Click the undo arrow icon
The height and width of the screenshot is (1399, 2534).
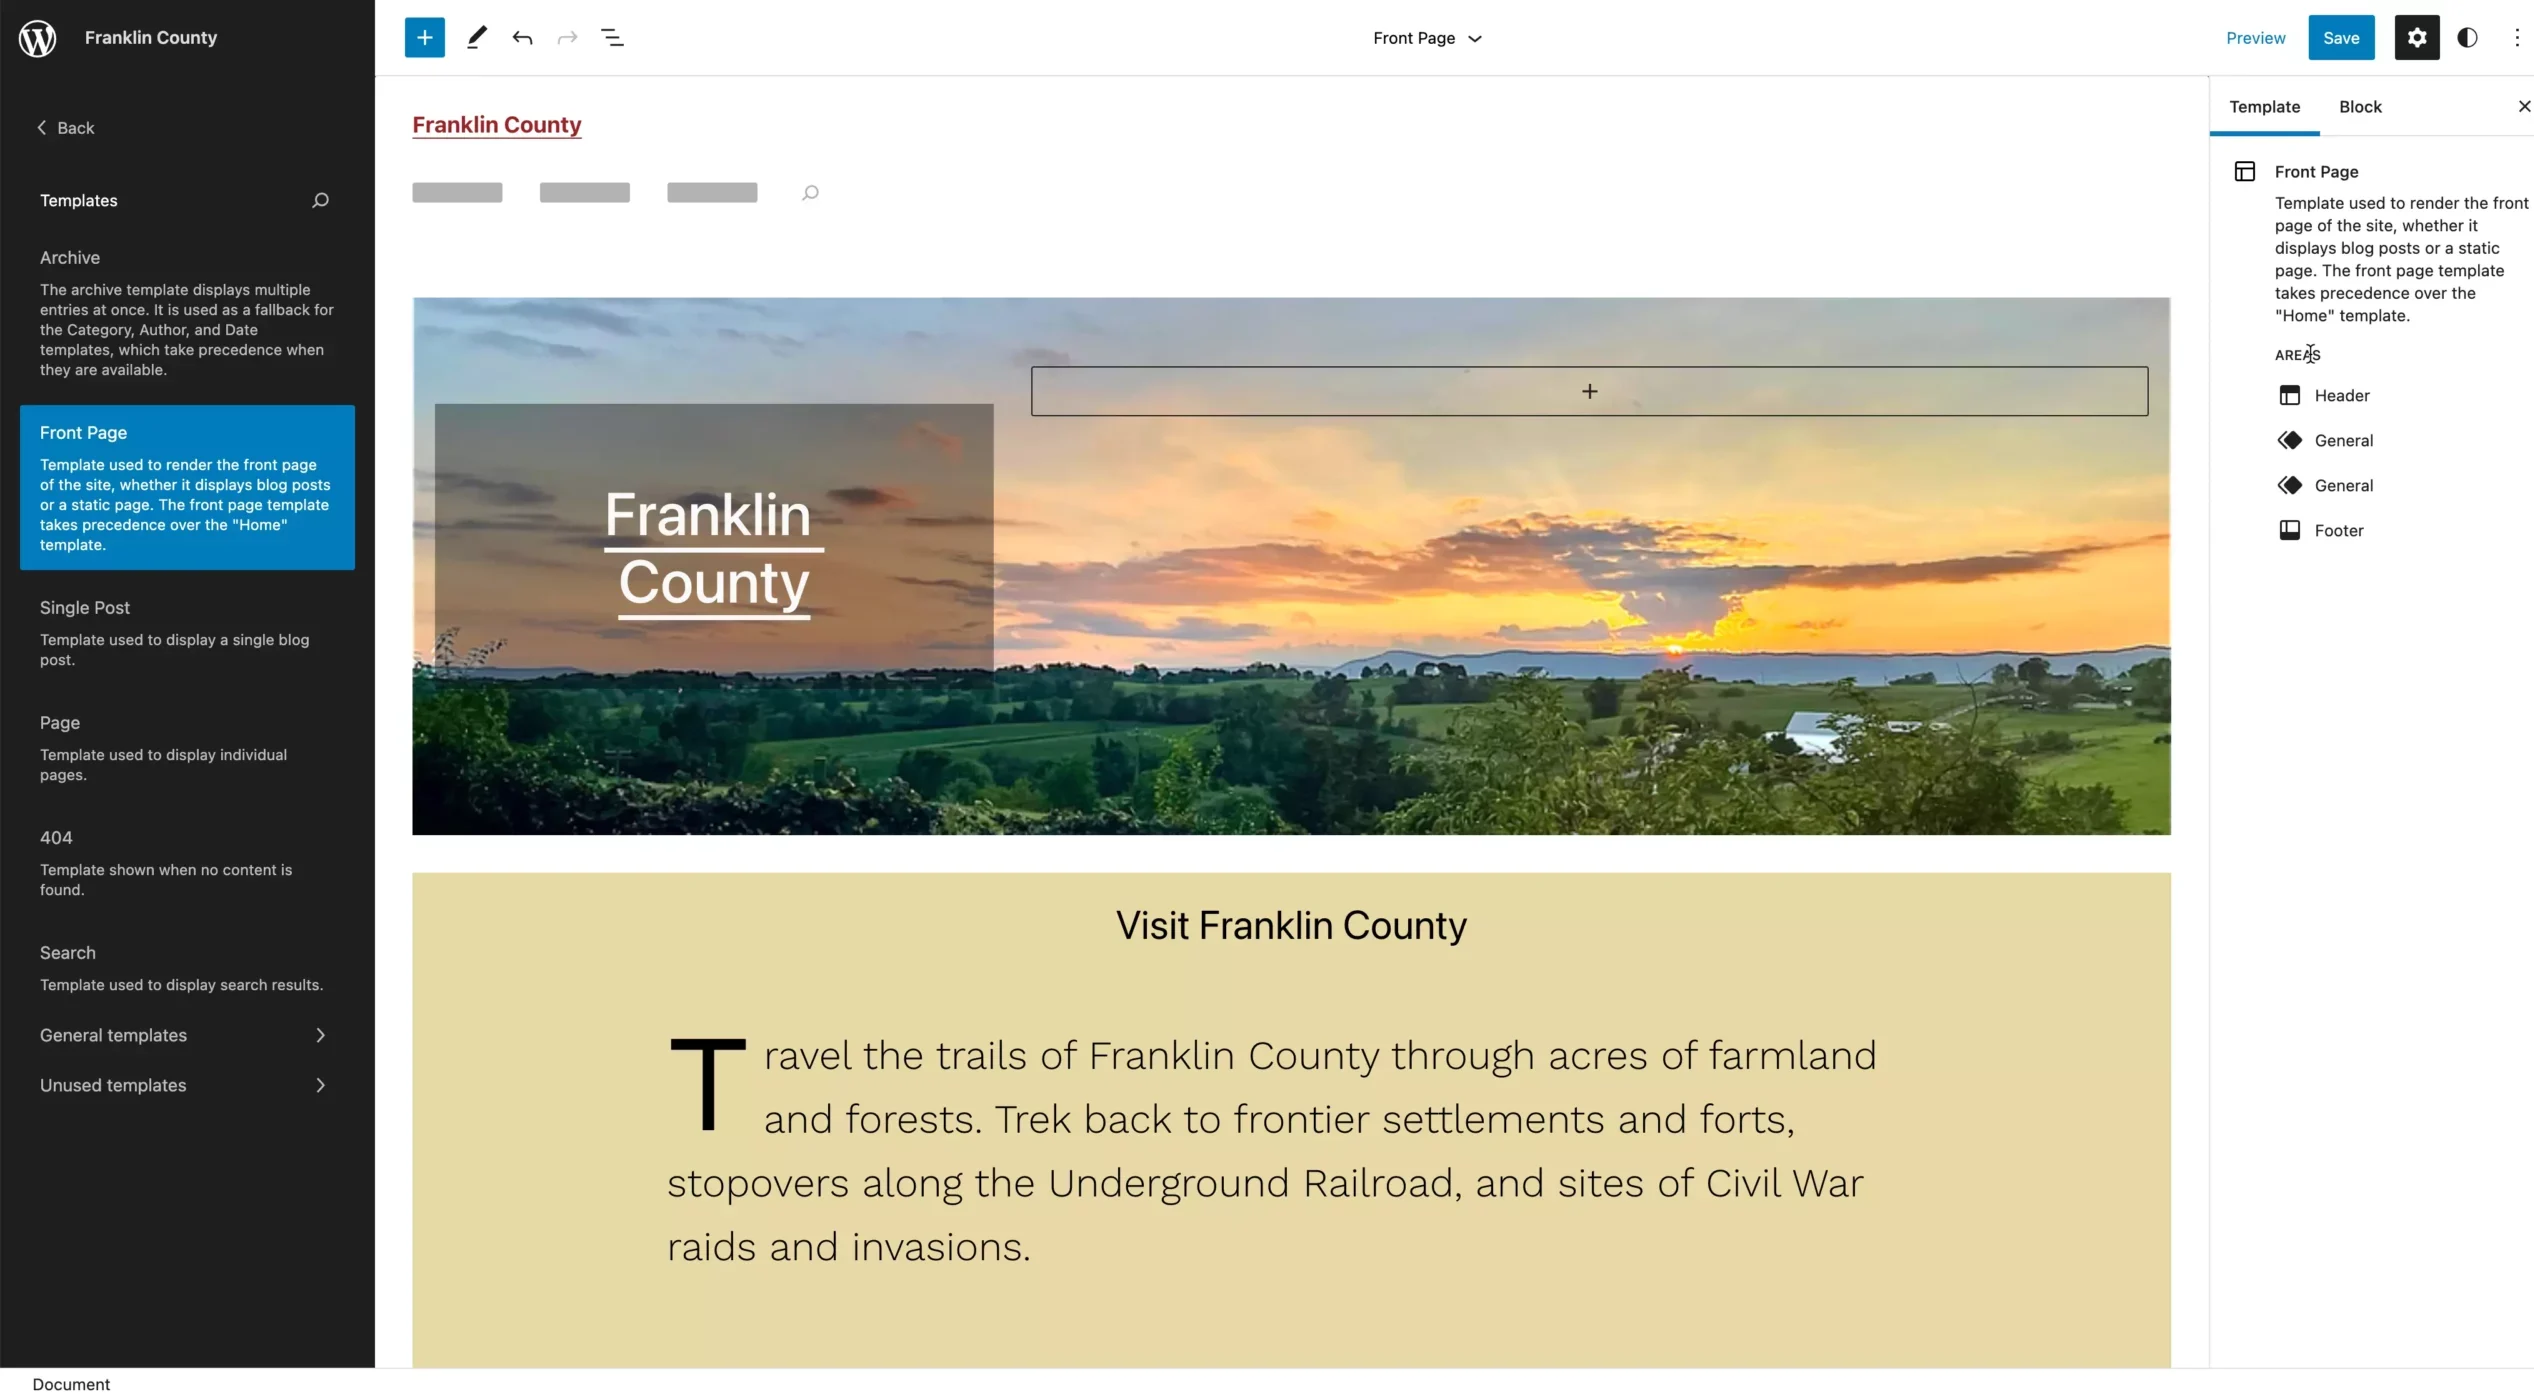pos(520,36)
